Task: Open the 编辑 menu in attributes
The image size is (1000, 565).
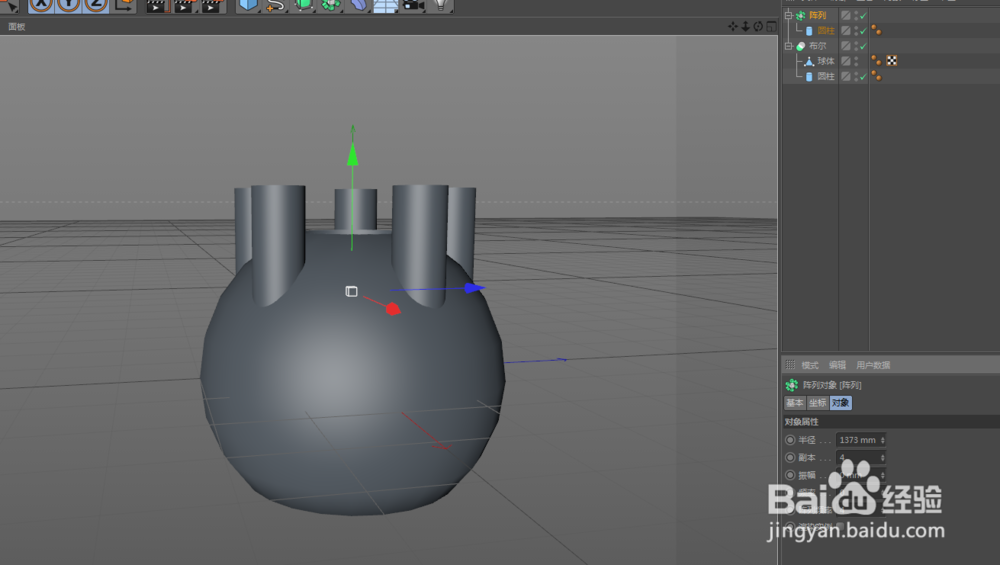Action: click(837, 365)
